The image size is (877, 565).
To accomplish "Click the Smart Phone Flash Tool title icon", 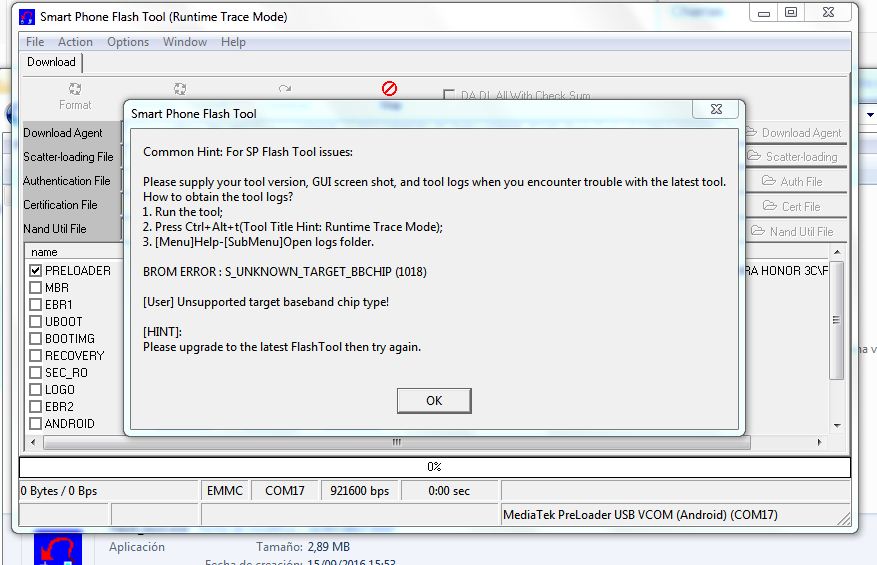I will [27, 17].
